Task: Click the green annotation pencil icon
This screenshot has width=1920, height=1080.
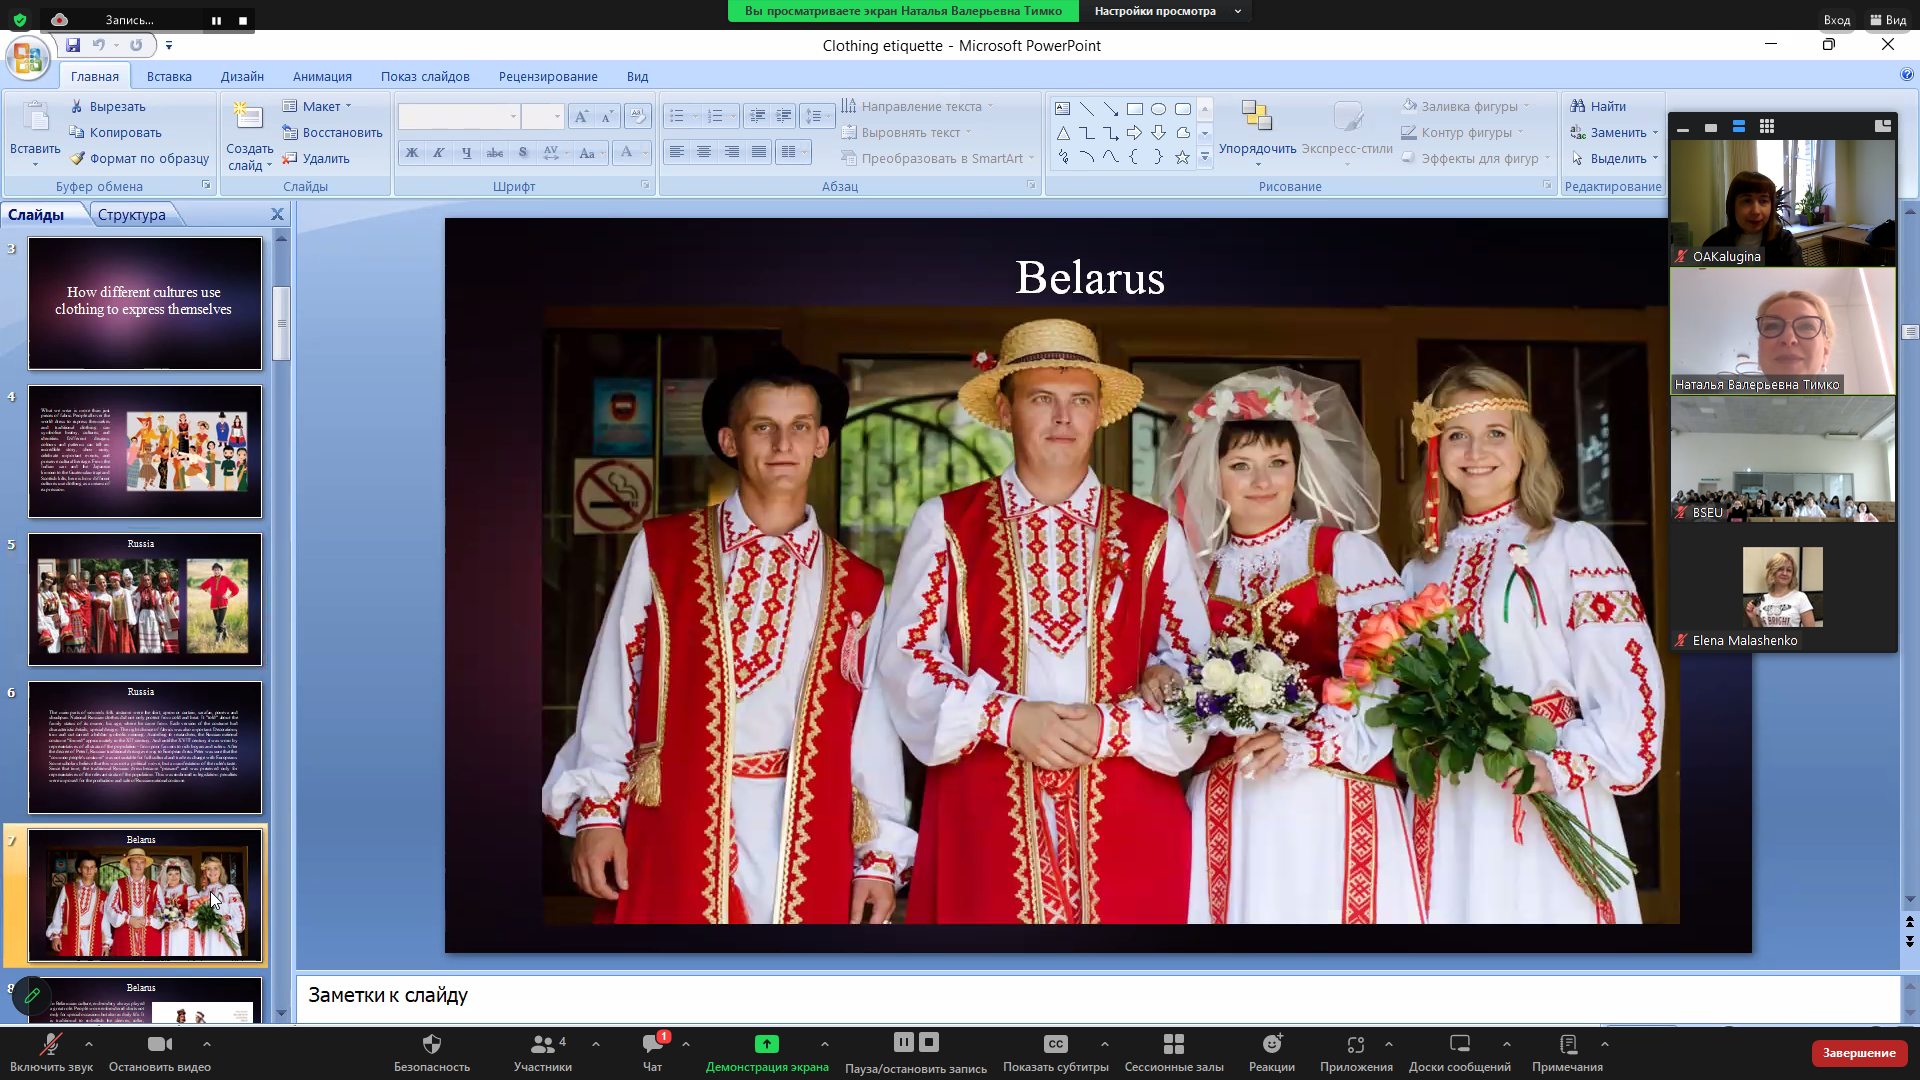Action: (32, 996)
